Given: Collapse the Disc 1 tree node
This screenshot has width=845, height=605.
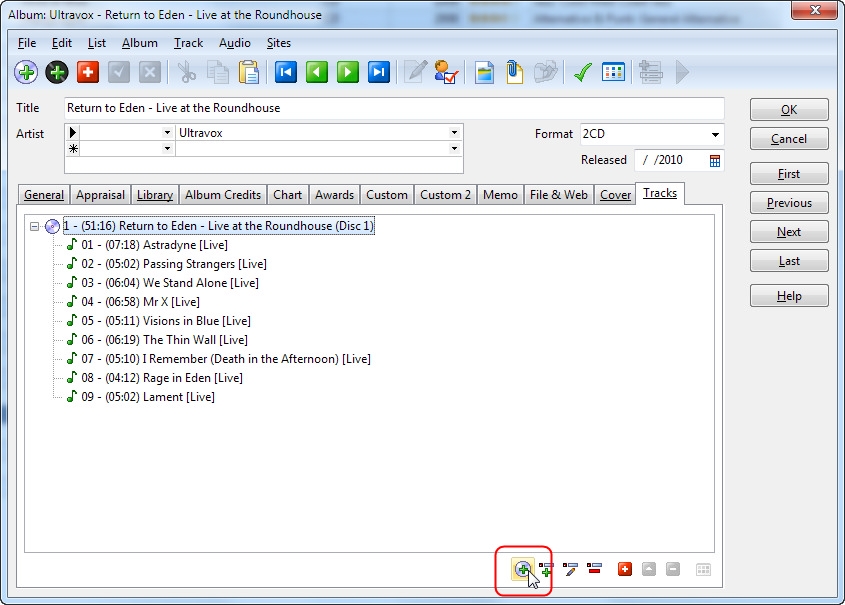Looking at the screenshot, I should click(x=34, y=226).
